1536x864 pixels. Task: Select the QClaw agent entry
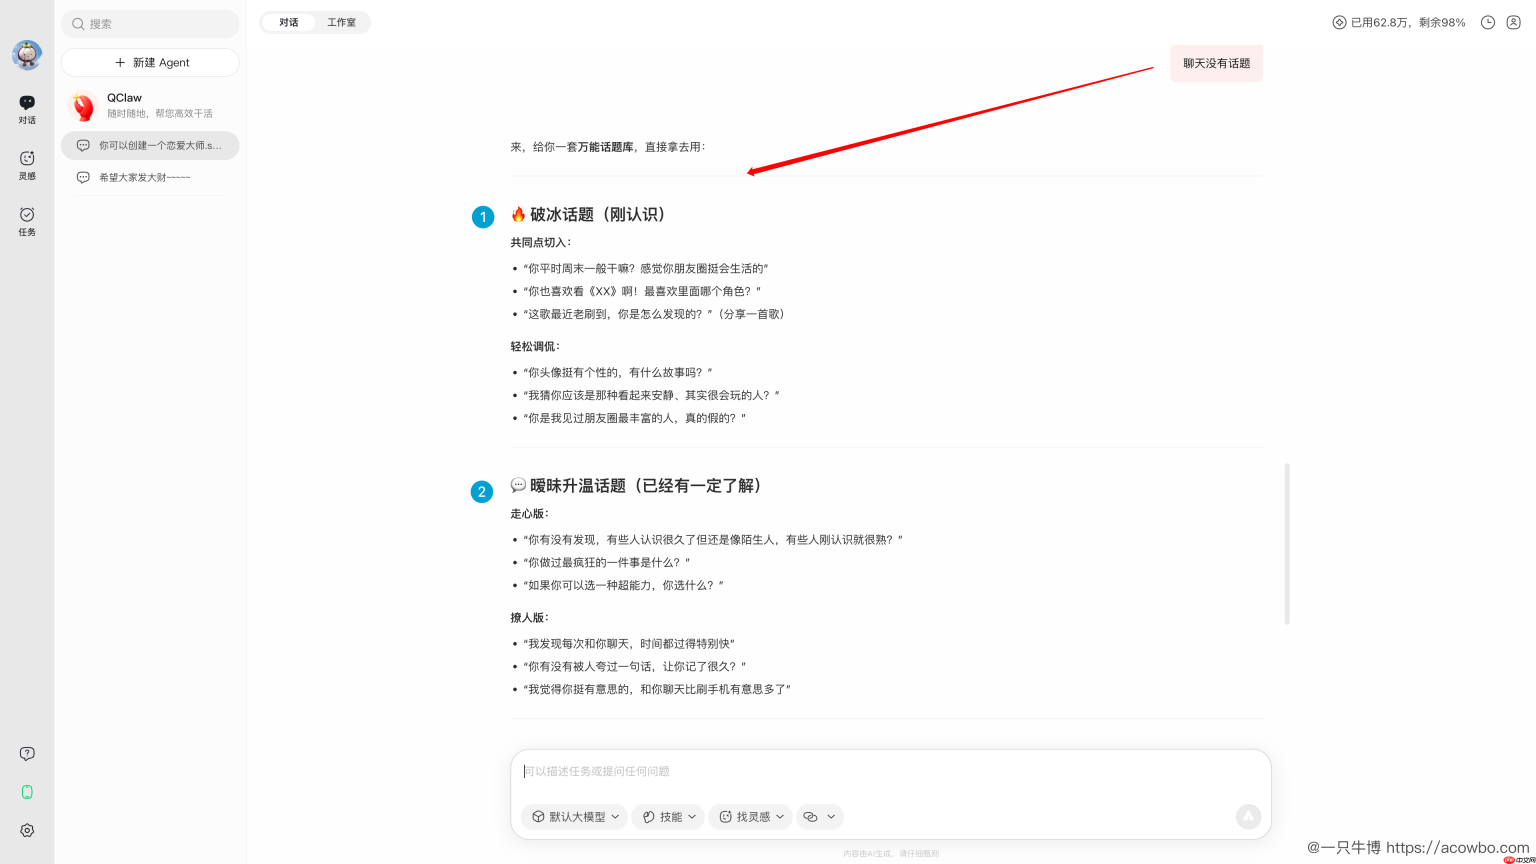(150, 105)
